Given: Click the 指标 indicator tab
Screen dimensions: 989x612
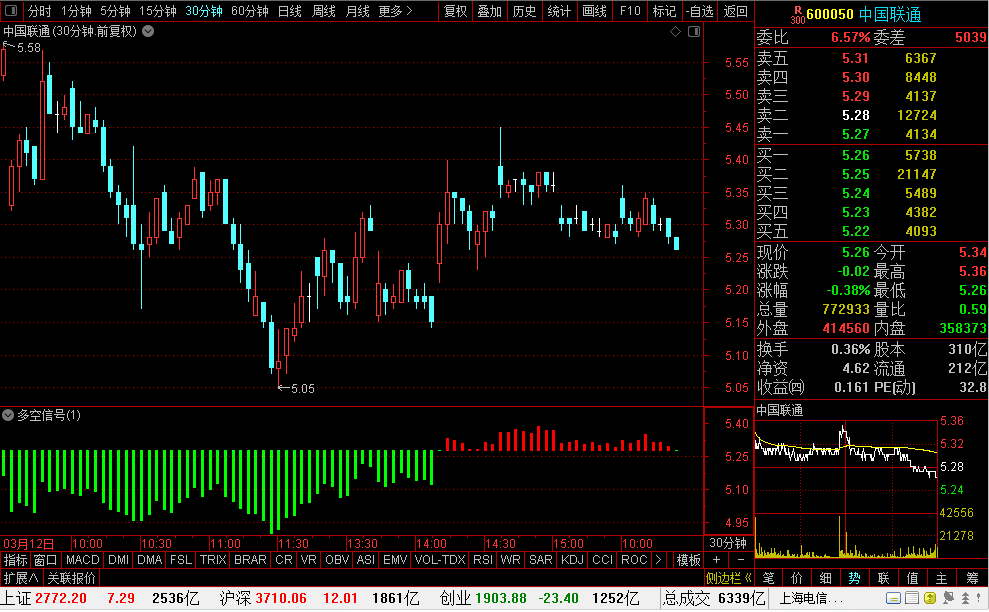Looking at the screenshot, I should coord(15,560).
